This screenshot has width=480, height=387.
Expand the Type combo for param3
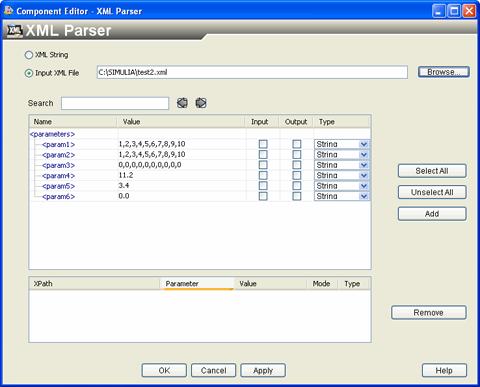click(364, 165)
